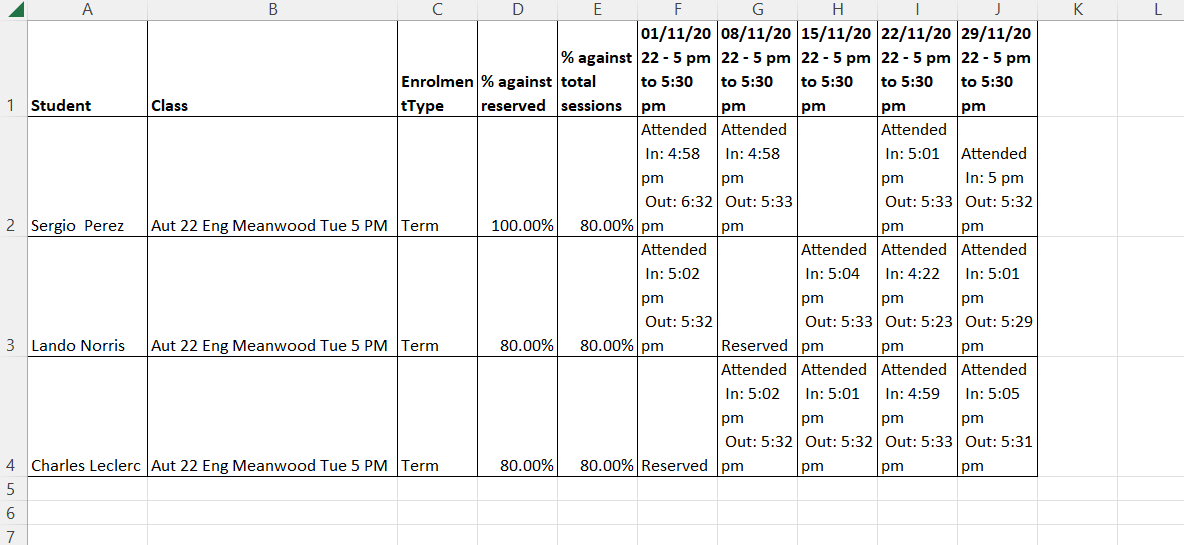
Task: Click the Charles Leclerc cell
Action: [87, 417]
